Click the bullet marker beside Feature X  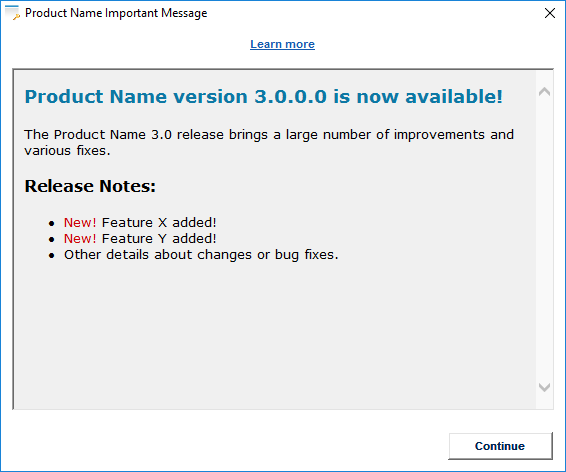click(52, 223)
